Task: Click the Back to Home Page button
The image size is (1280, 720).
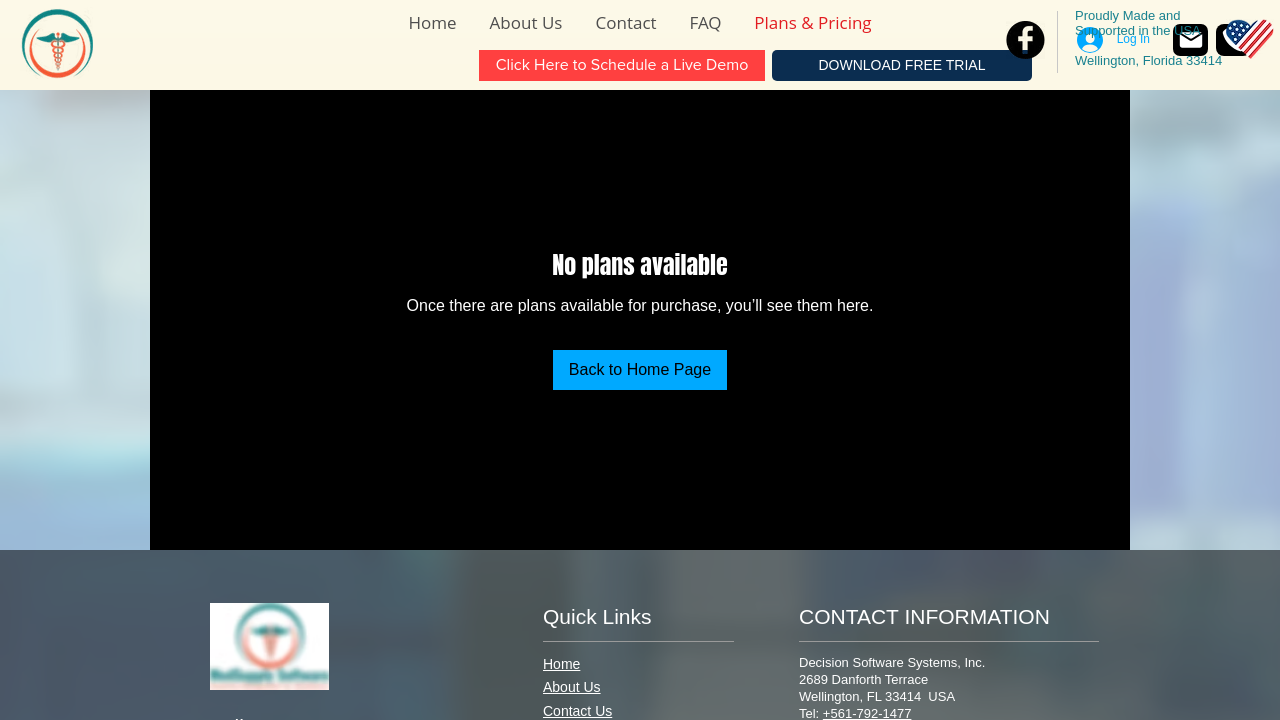Action: pos(640,370)
